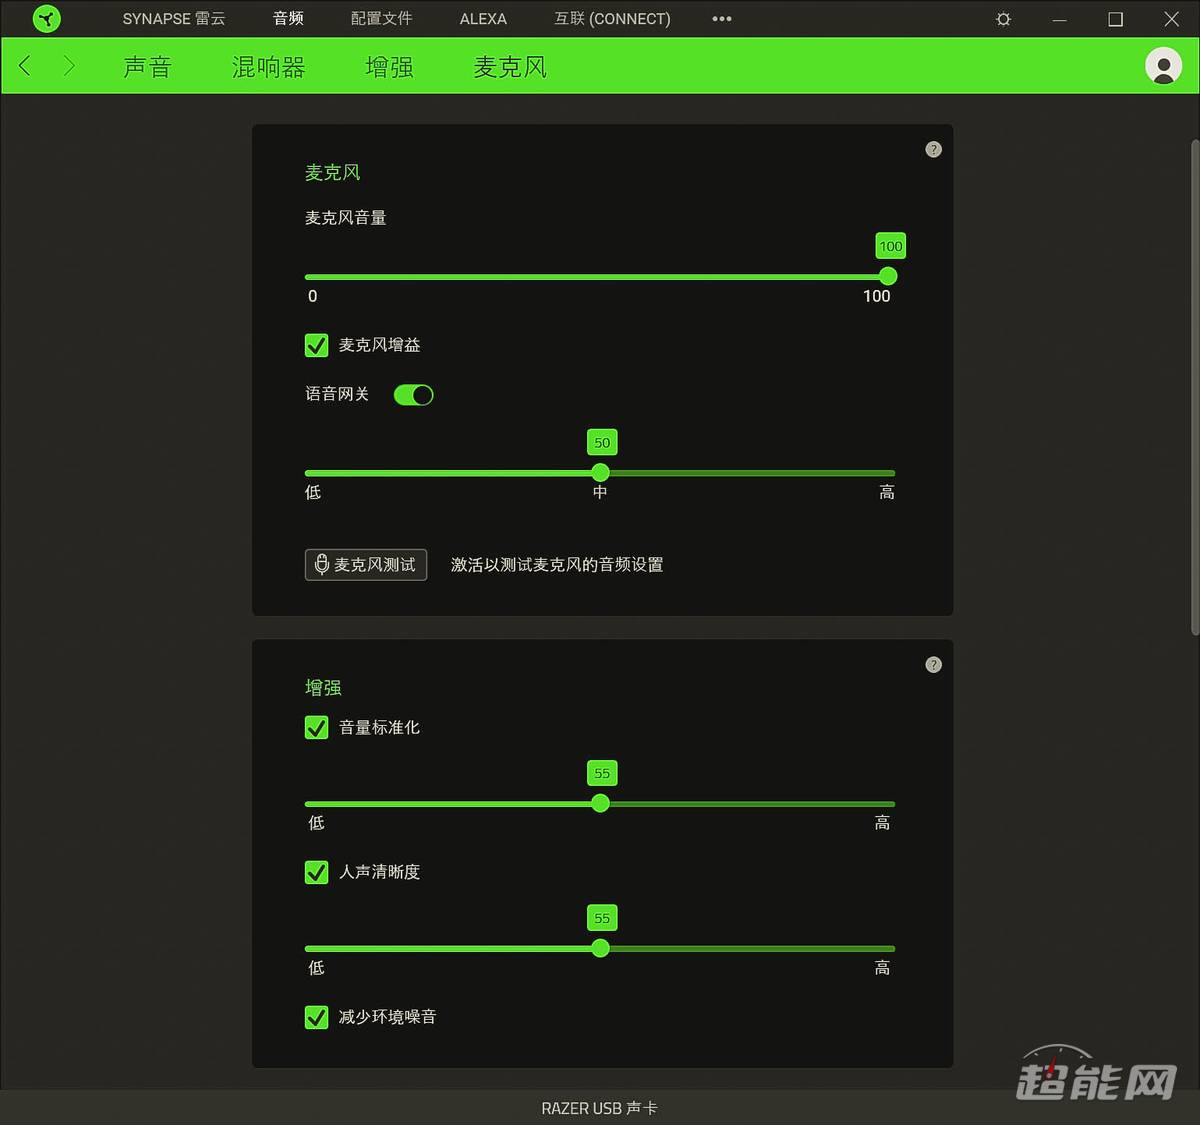Open the user account avatar
The image size is (1200, 1125).
tap(1163, 66)
